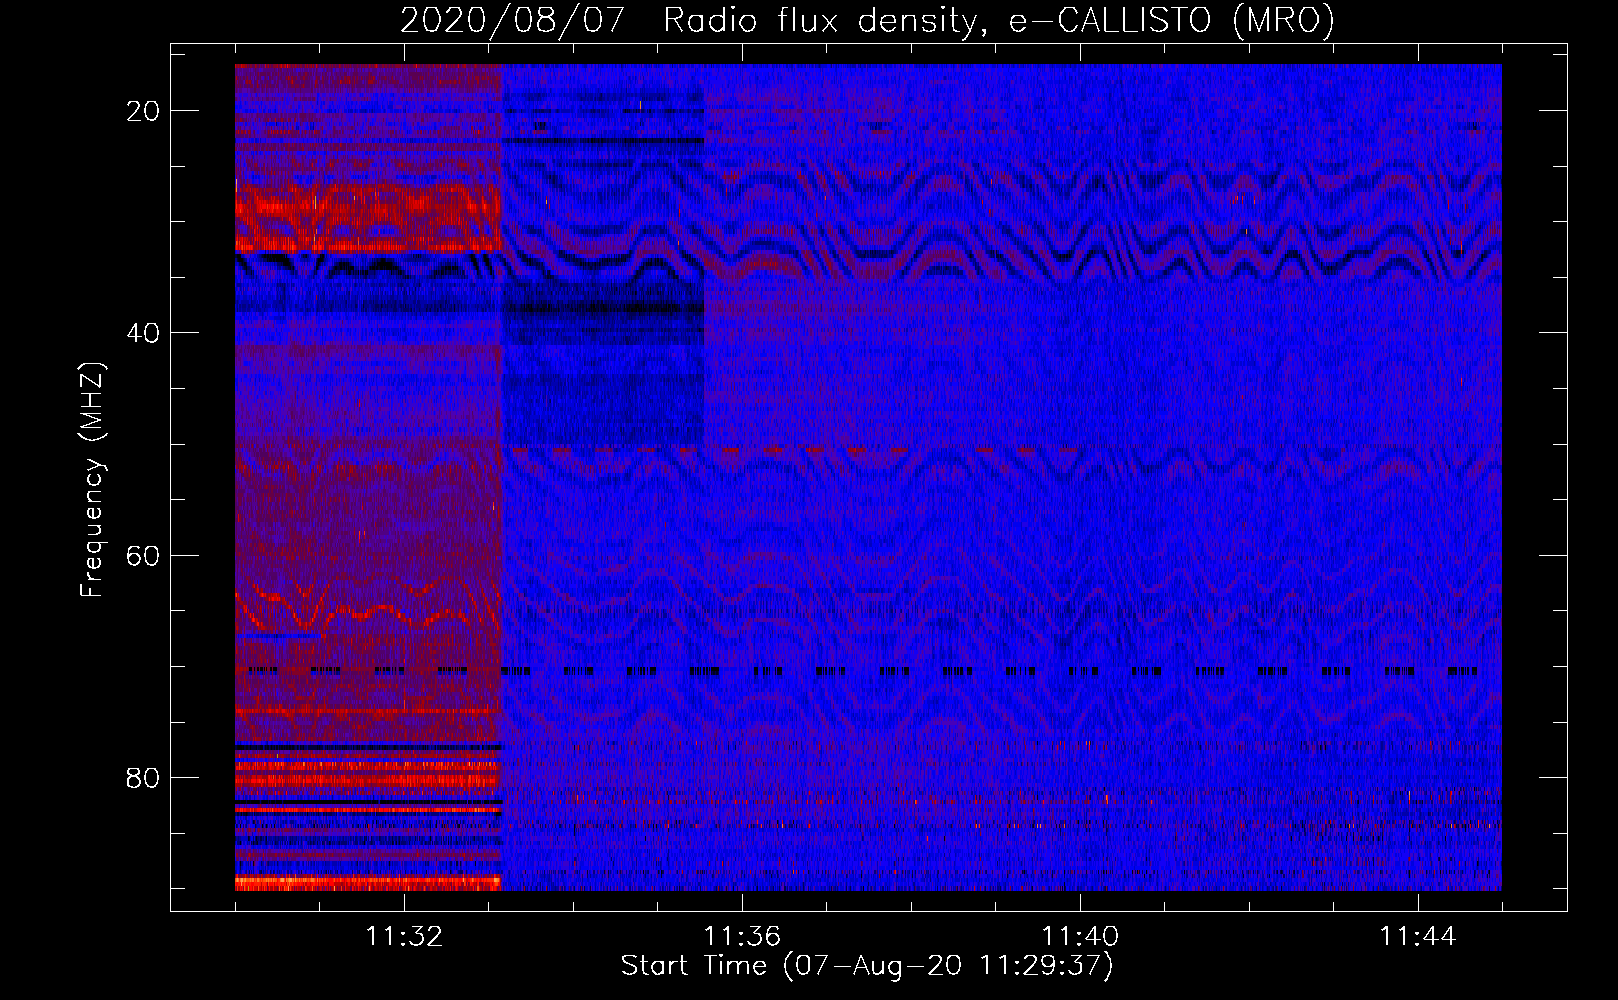Click the frequency tick label 40
This screenshot has height=1000, width=1618.
(143, 333)
